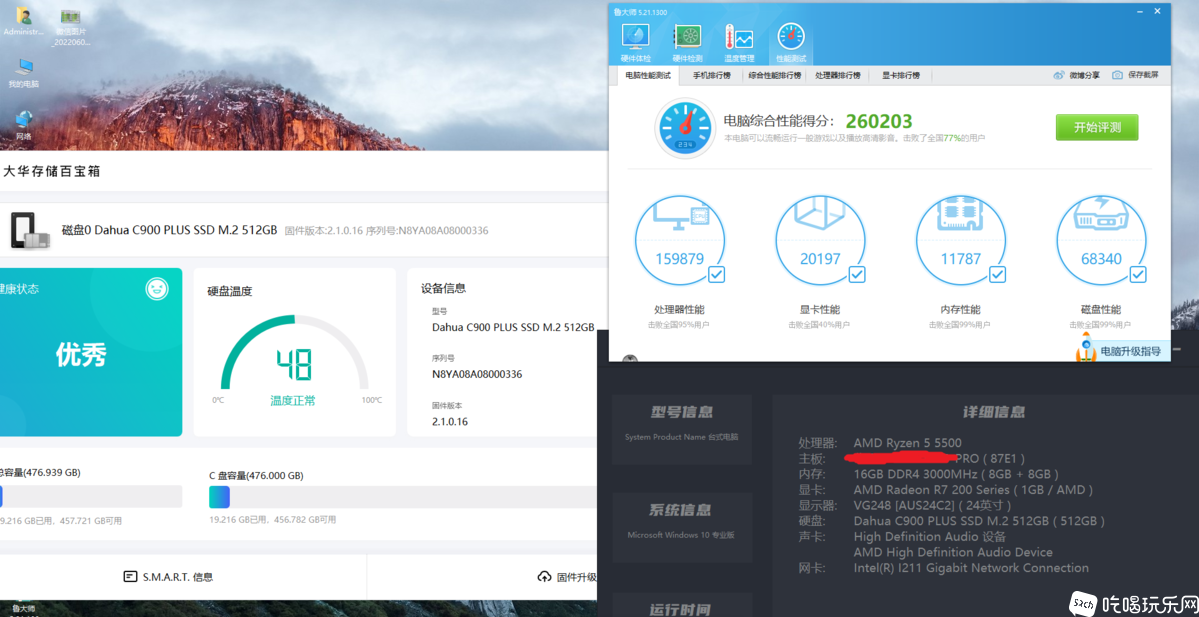Click AMD Radeon R7 200 Series text
Image resolution: width=1199 pixels, height=617 pixels.
point(973,489)
